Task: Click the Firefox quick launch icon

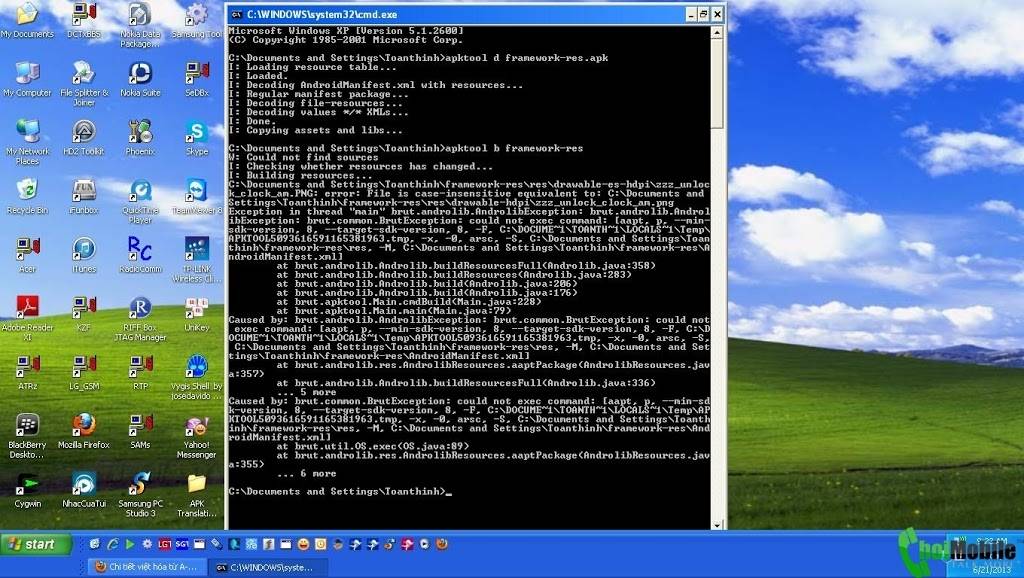Action: point(442,544)
